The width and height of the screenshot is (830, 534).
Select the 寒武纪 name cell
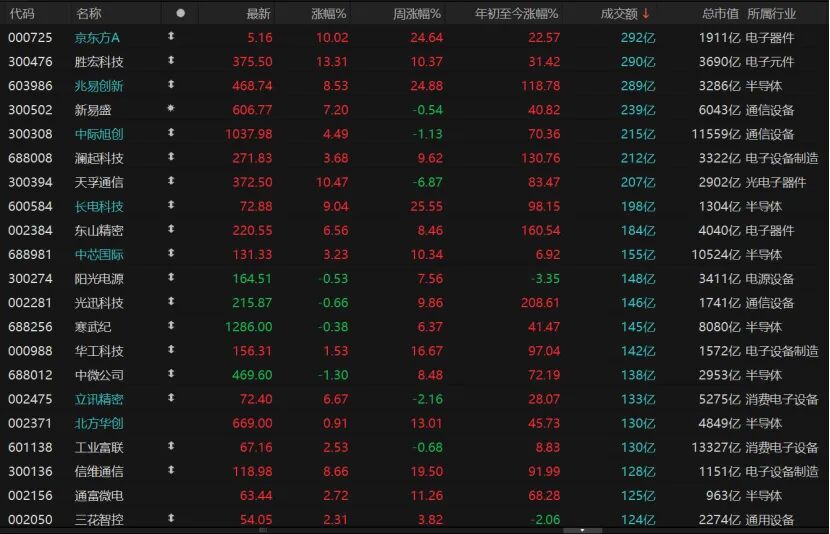coord(93,327)
